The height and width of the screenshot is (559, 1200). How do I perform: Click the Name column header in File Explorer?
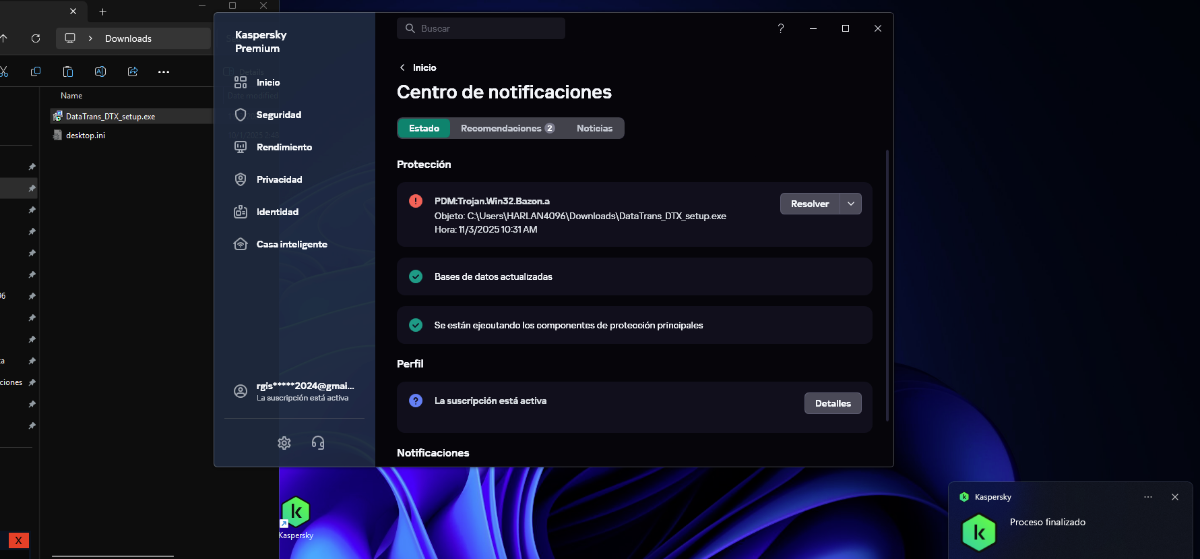click(x=71, y=96)
